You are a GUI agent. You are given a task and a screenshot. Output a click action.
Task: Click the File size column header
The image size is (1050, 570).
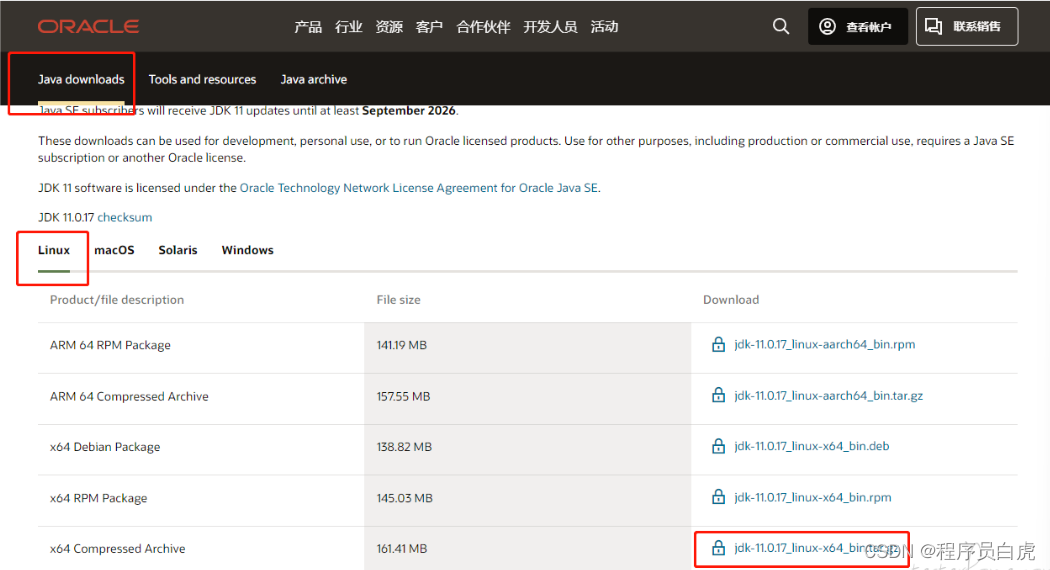(x=398, y=299)
